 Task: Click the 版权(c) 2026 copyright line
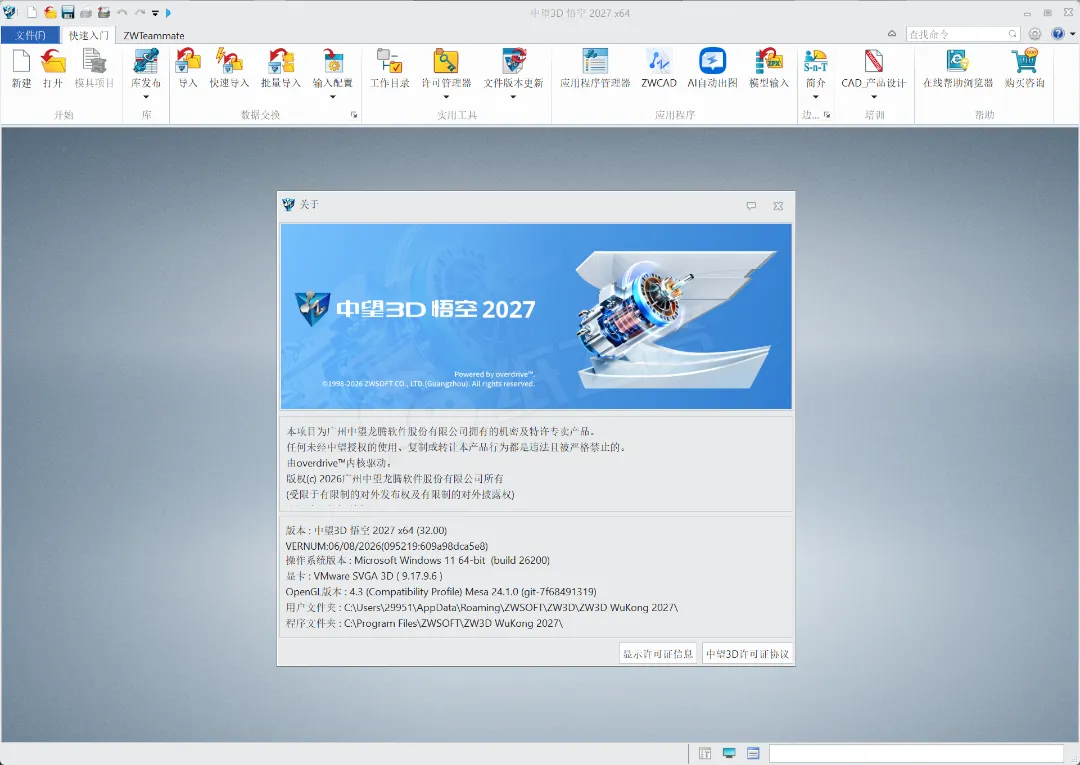tap(395, 479)
